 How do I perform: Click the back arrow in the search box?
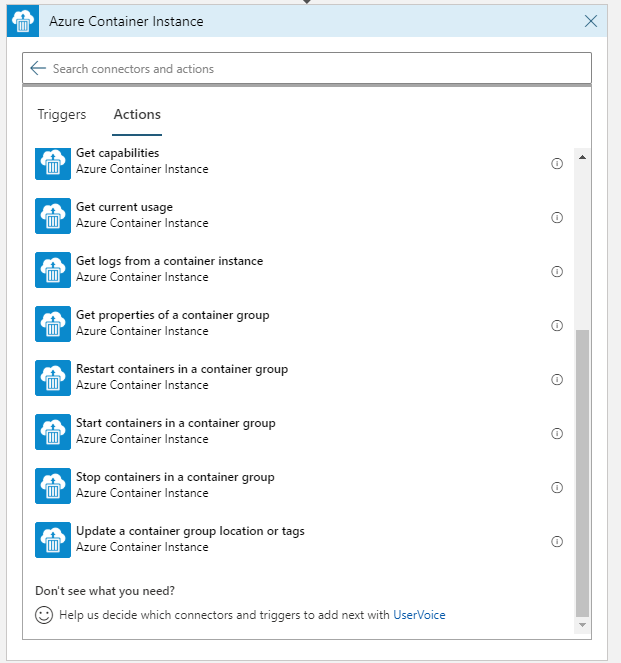click(x=38, y=68)
